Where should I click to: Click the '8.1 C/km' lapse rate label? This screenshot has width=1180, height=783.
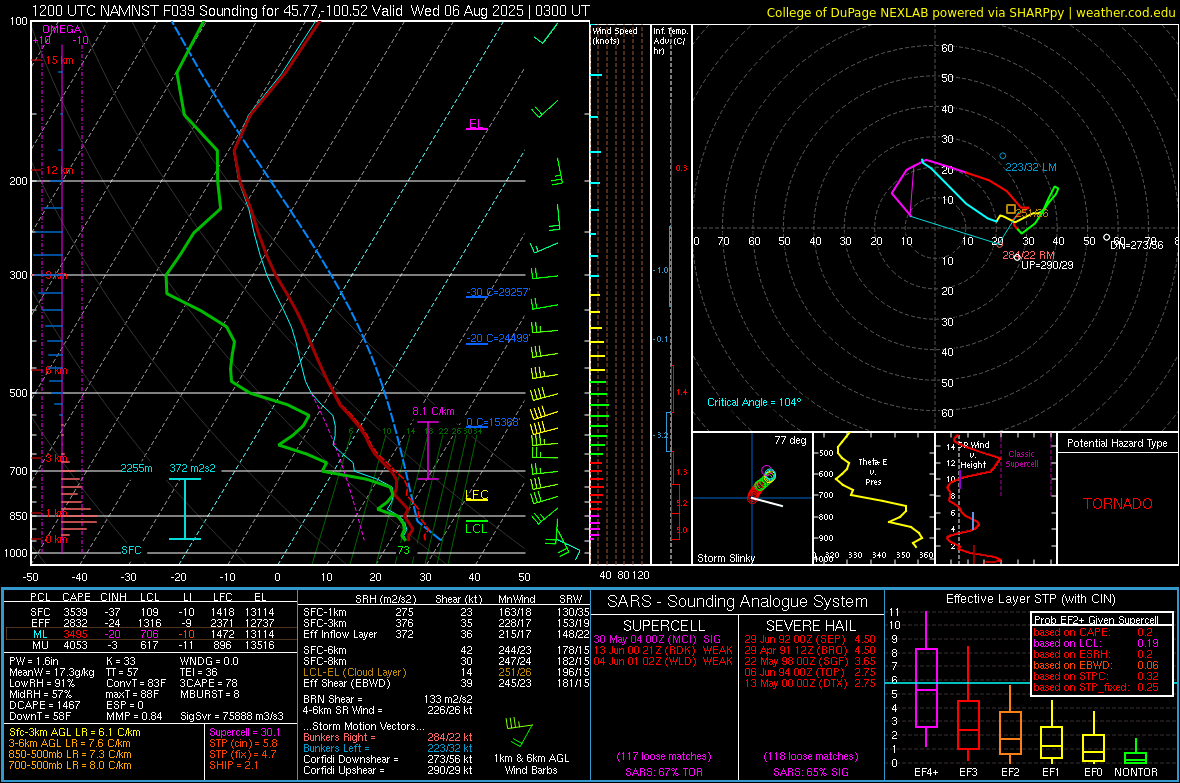(x=433, y=411)
